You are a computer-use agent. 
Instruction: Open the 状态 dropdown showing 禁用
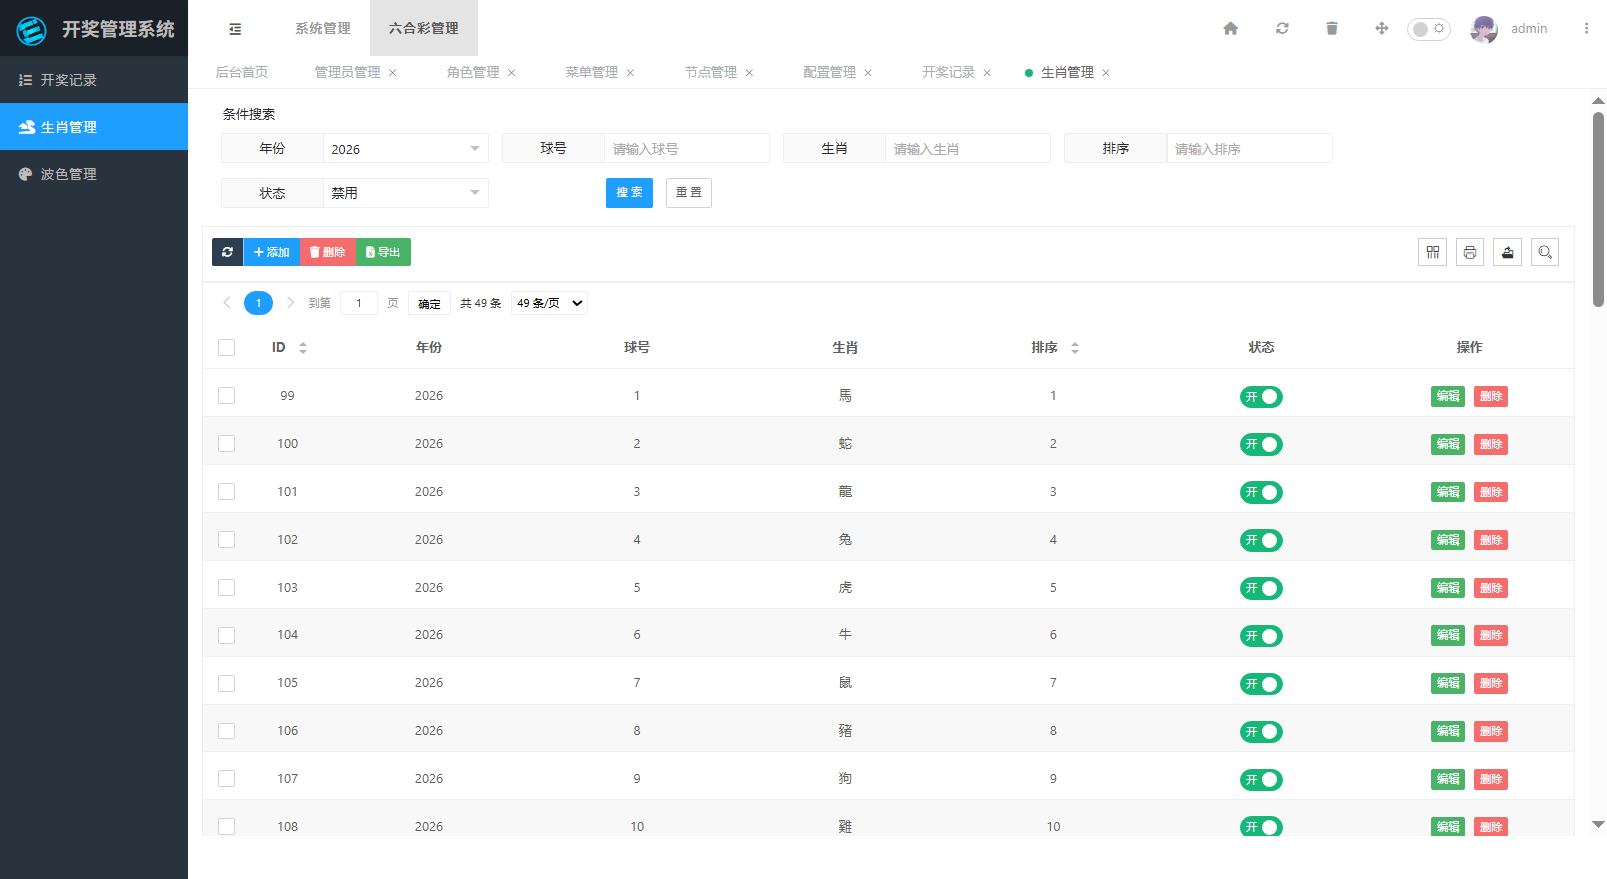pyautogui.click(x=406, y=193)
